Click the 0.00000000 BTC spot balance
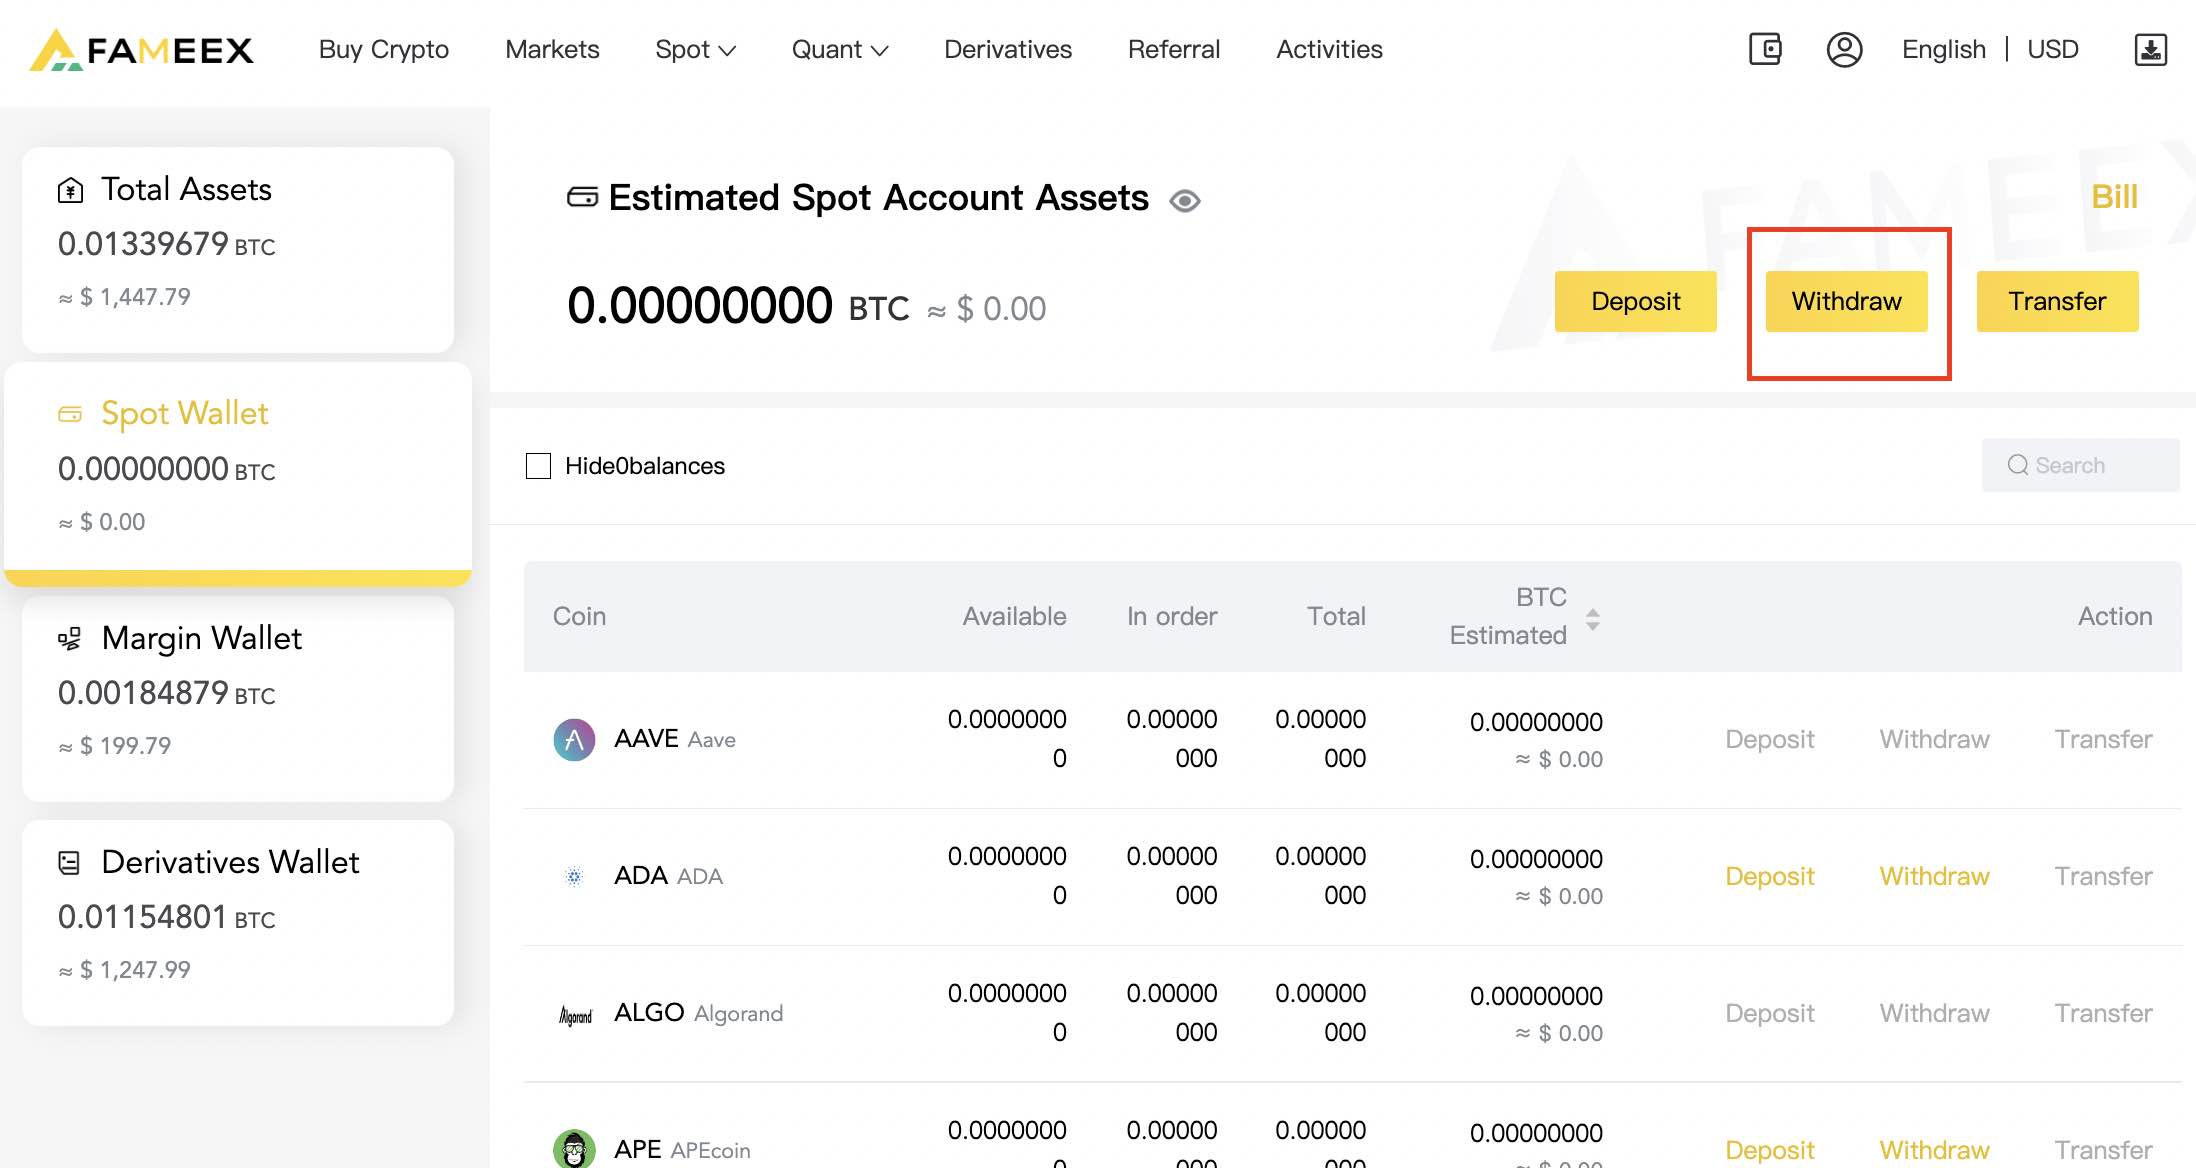 738,305
